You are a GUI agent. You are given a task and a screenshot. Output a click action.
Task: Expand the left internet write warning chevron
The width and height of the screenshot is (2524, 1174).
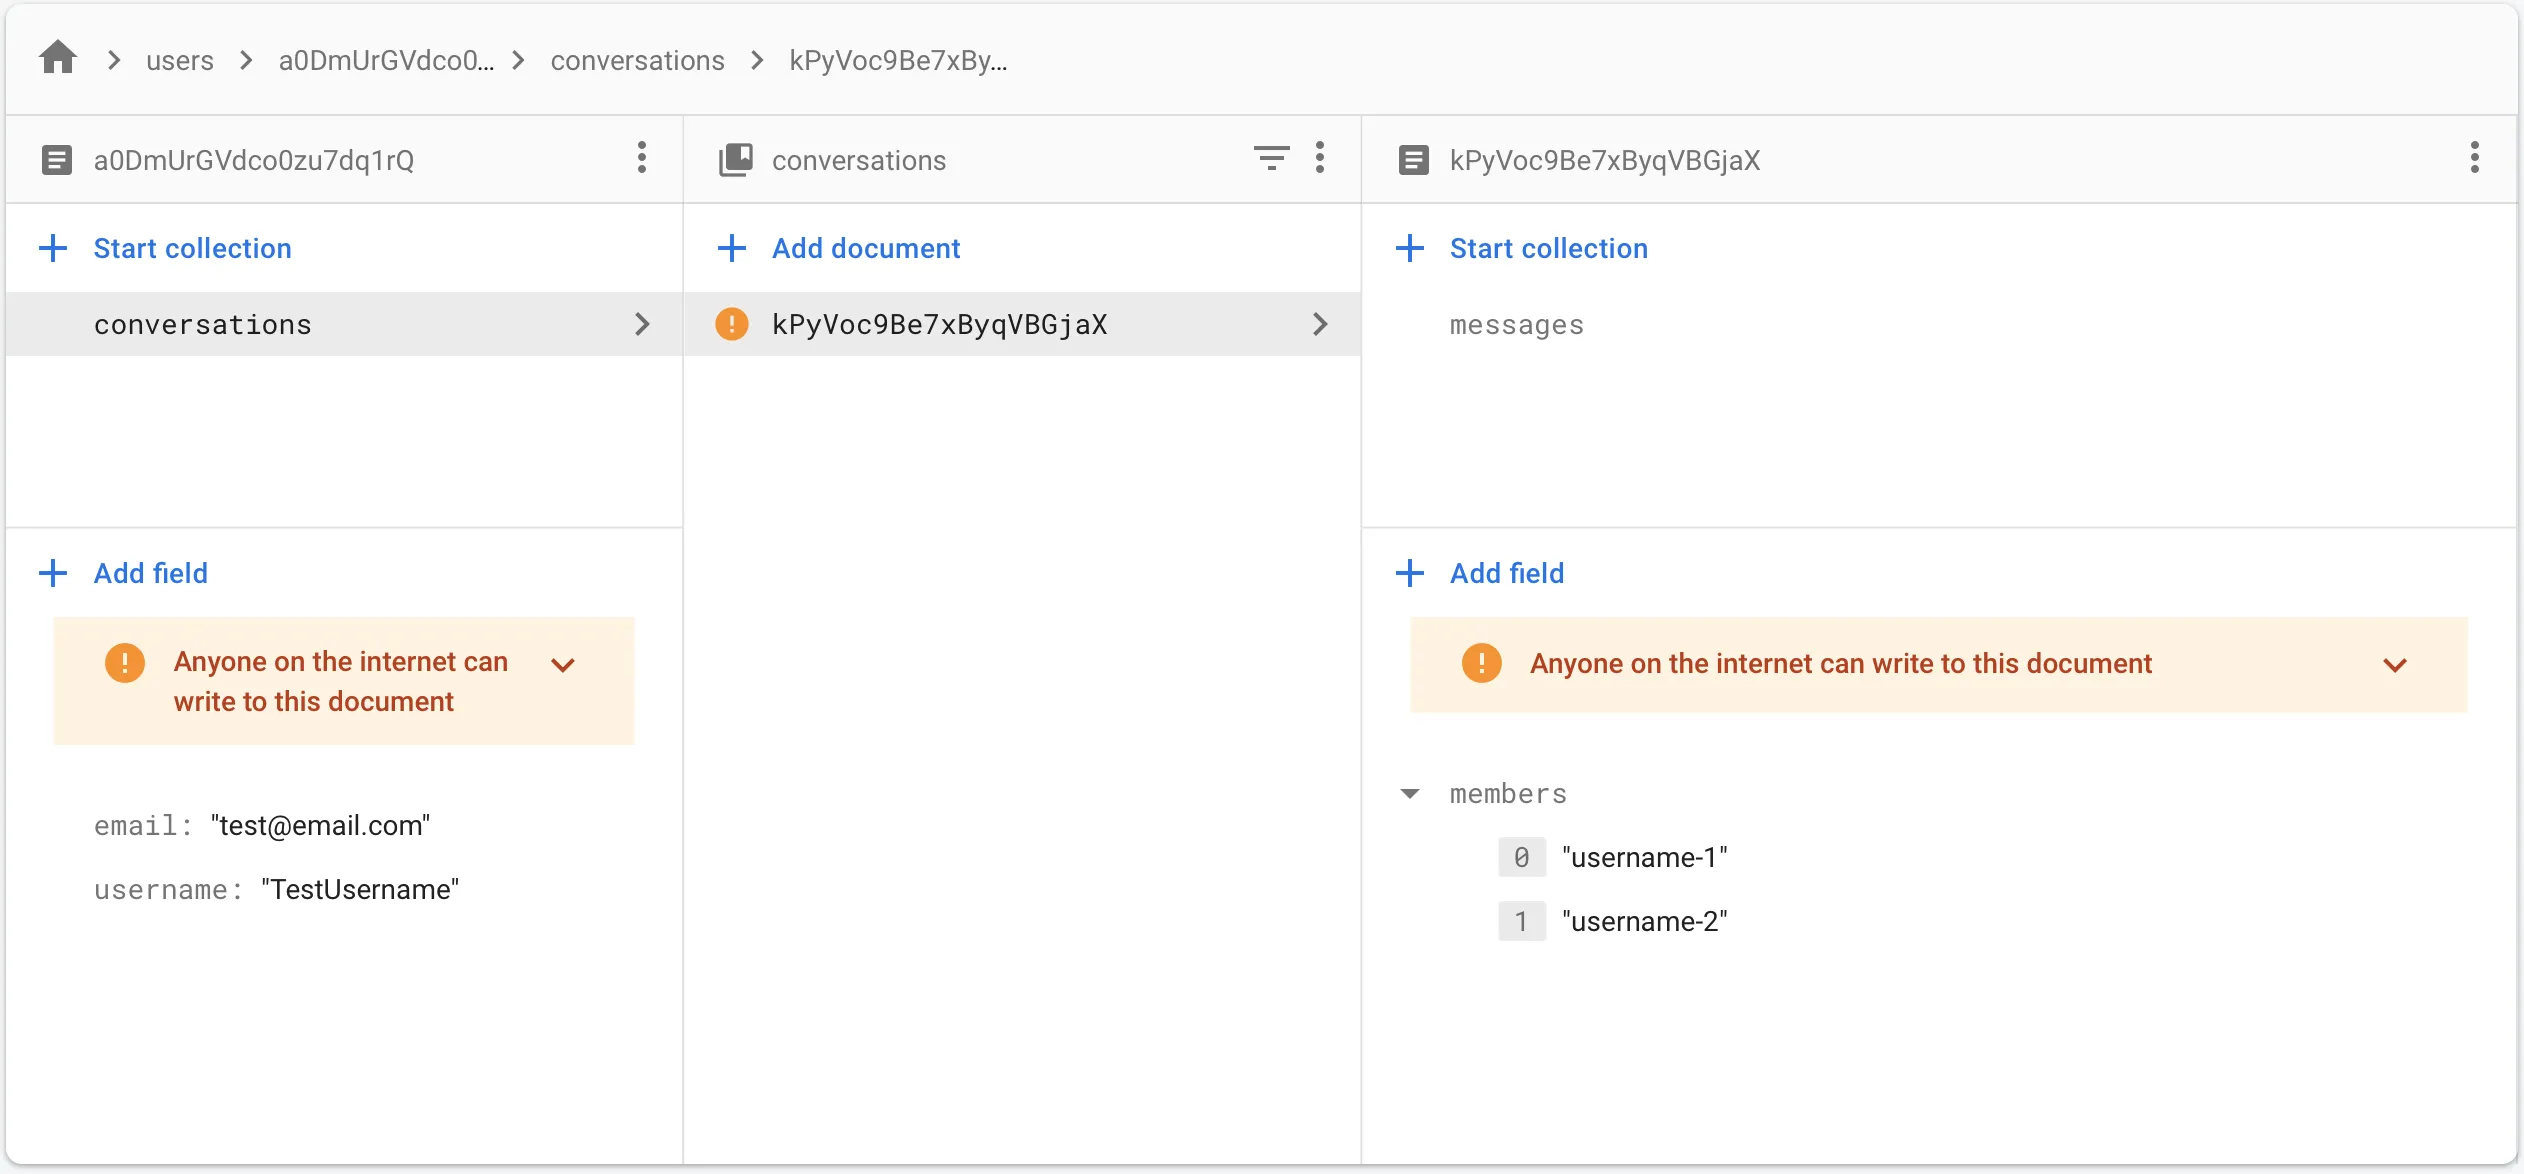(x=563, y=665)
